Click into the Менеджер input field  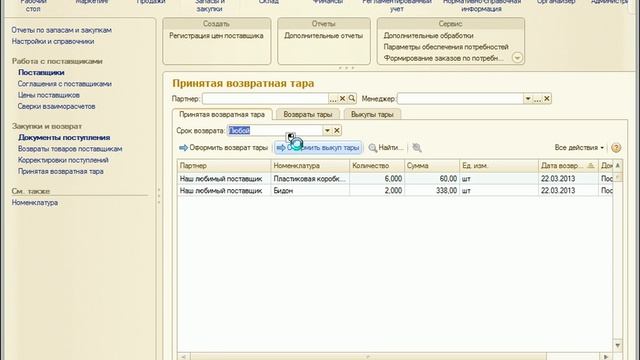coord(460,99)
